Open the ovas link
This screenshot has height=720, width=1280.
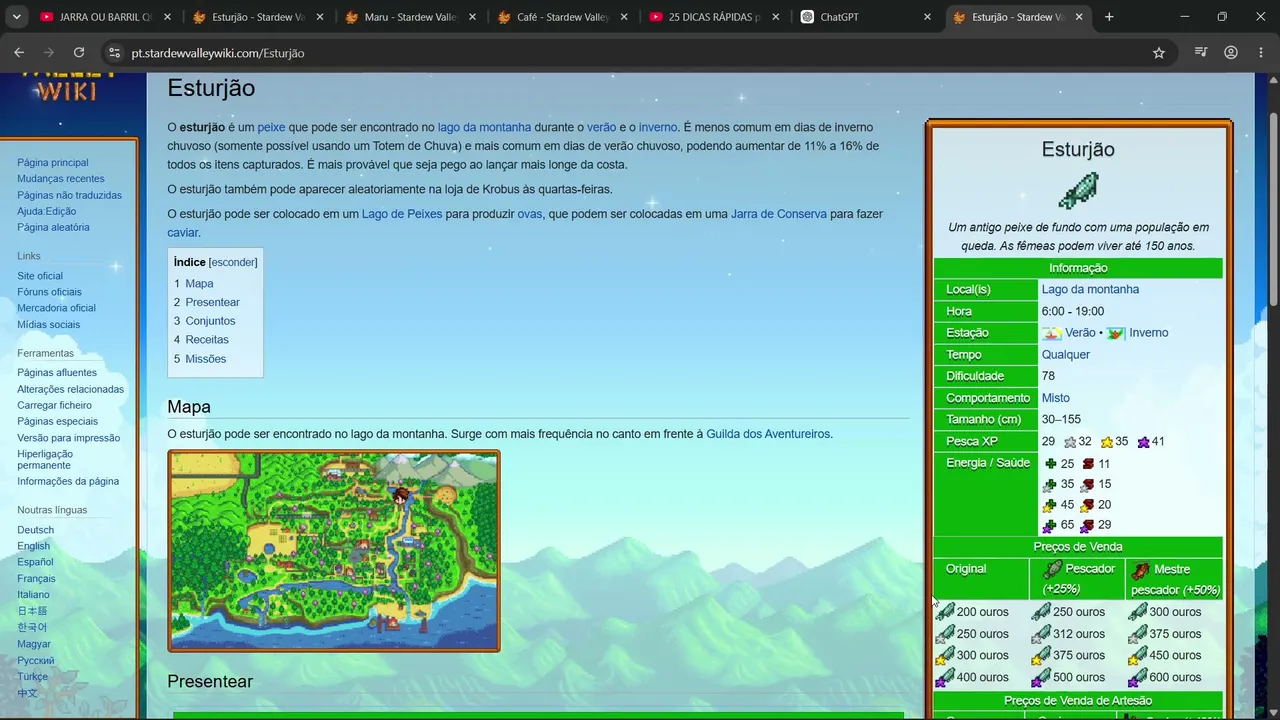click(530, 214)
